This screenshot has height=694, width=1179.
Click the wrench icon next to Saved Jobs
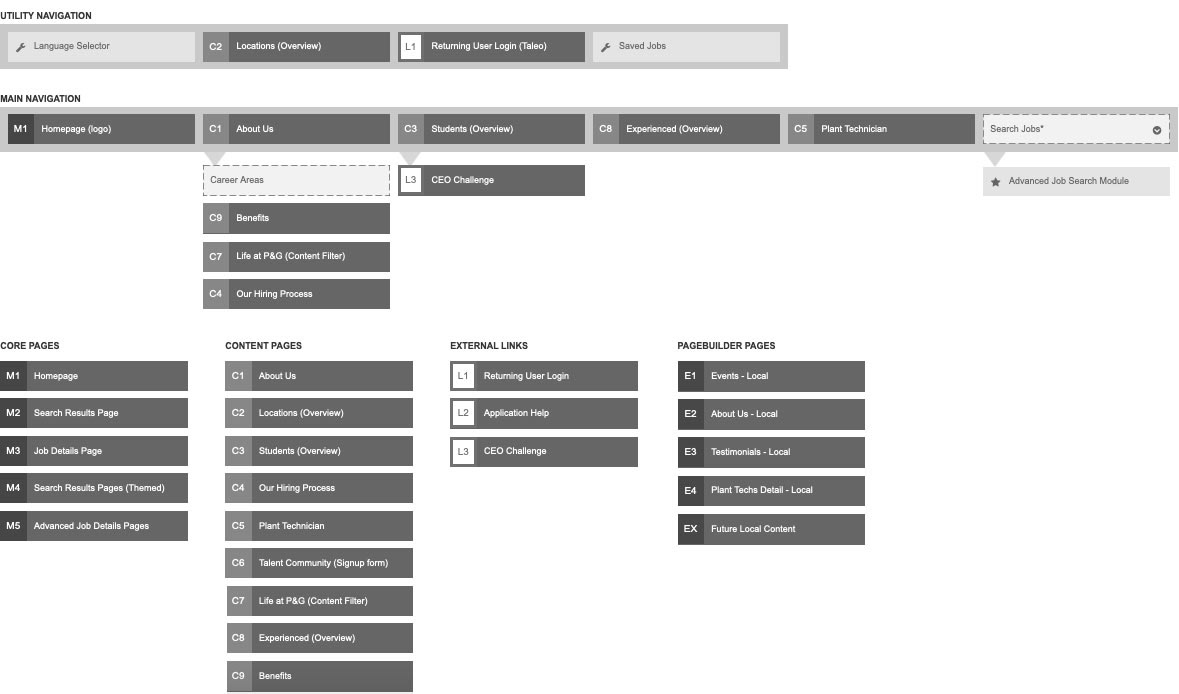coord(606,47)
